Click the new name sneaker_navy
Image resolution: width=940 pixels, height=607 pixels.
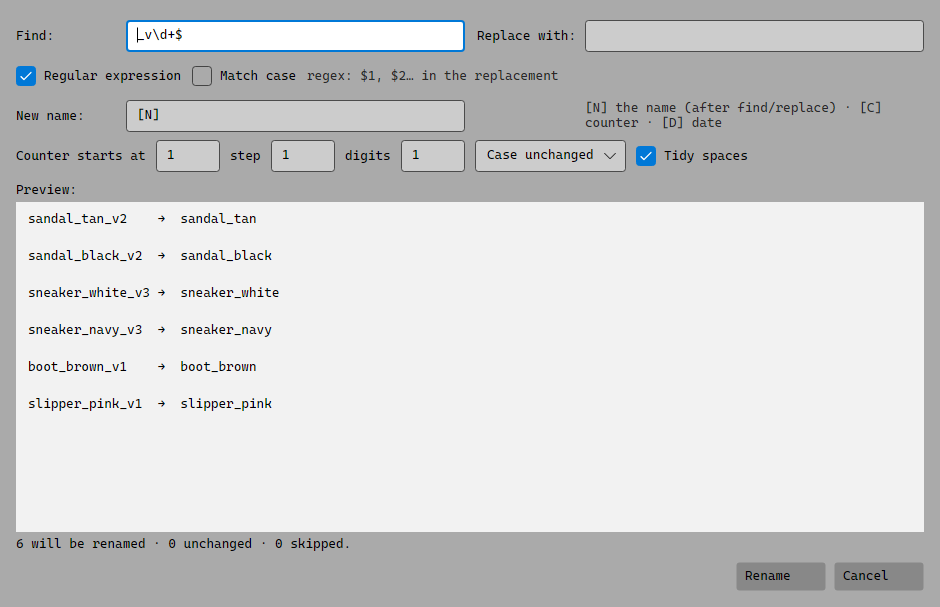point(226,330)
